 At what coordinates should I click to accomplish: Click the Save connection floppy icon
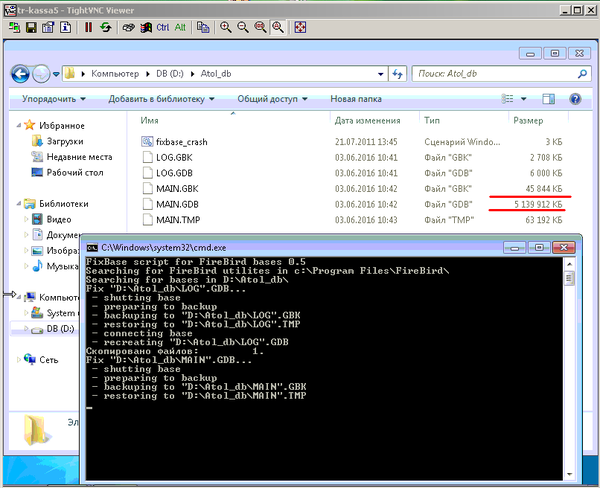(x=31, y=27)
